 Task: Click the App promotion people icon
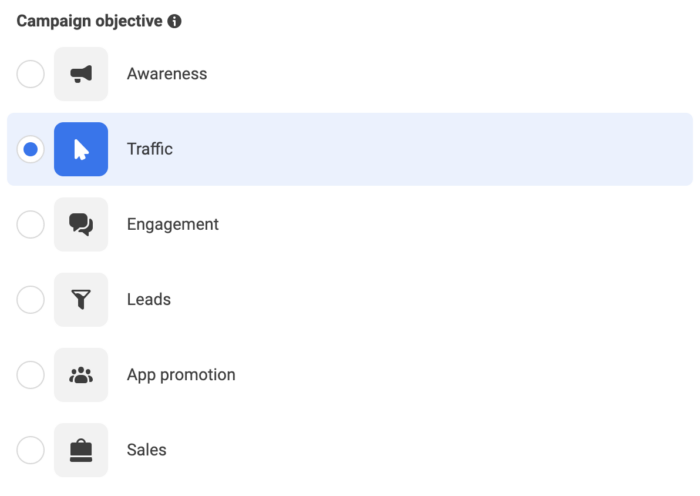coord(81,375)
